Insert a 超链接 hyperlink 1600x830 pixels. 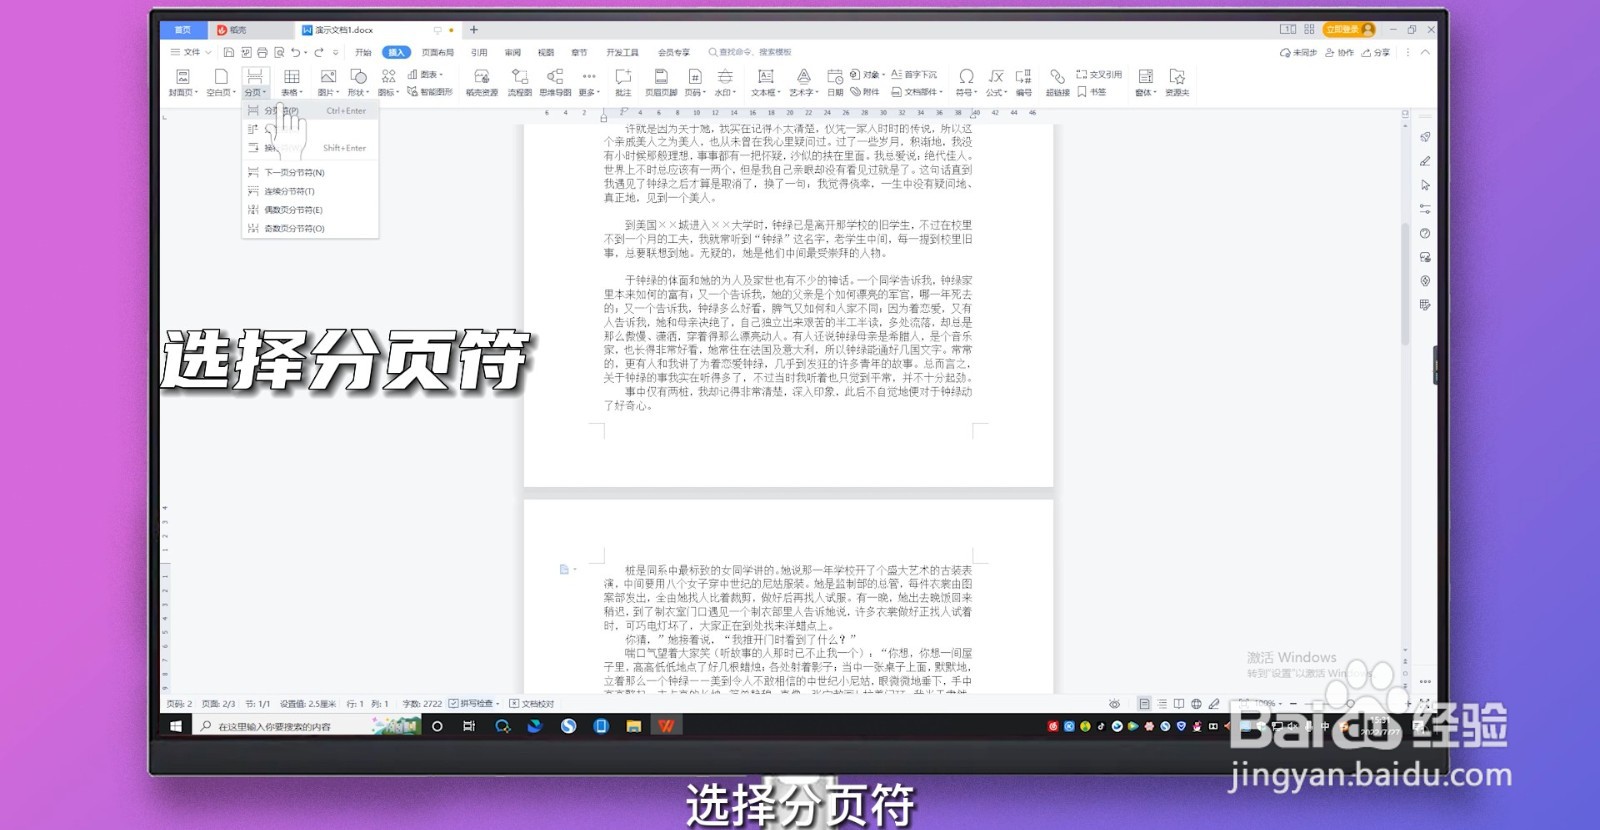click(1057, 82)
